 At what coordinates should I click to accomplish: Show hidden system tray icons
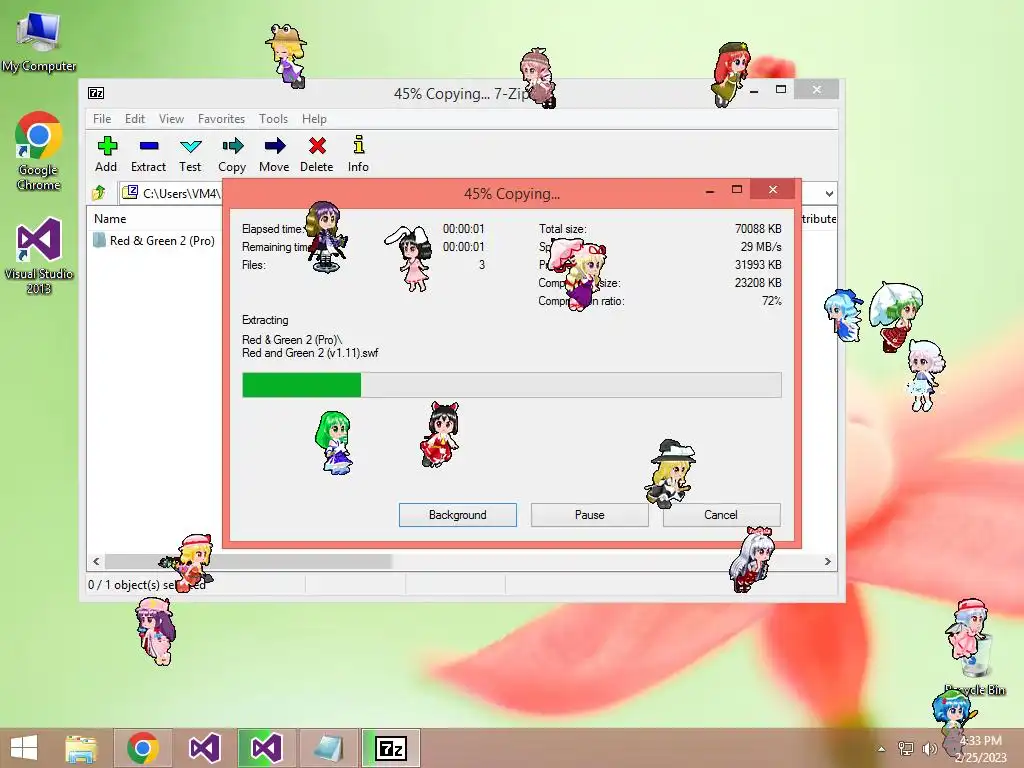pyautogui.click(x=882, y=748)
